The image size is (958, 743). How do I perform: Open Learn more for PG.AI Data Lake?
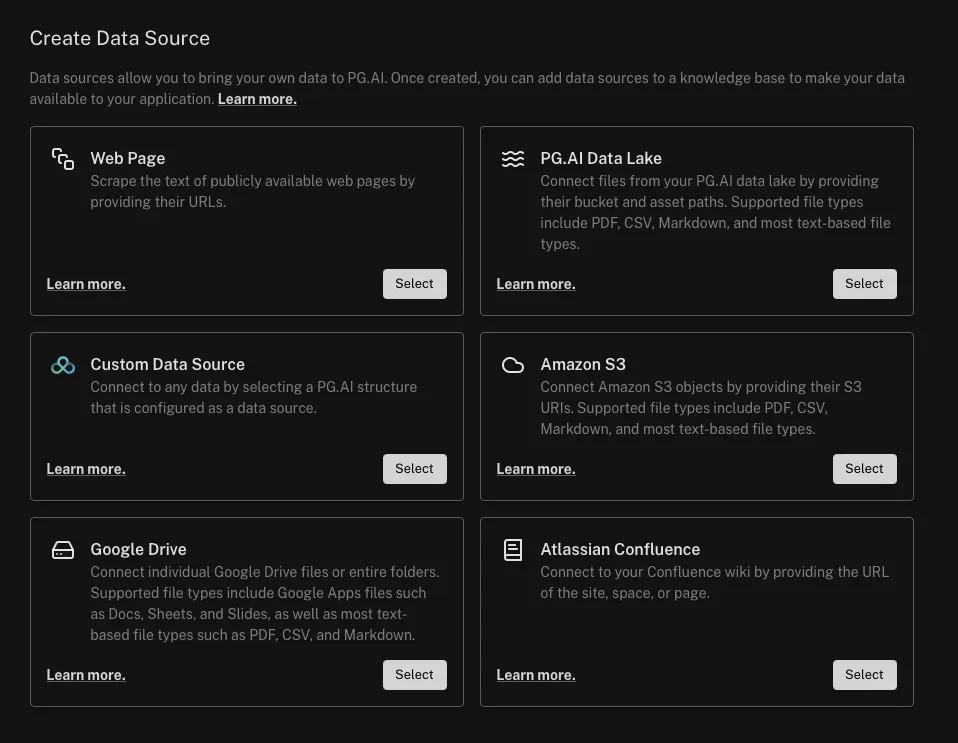point(536,284)
